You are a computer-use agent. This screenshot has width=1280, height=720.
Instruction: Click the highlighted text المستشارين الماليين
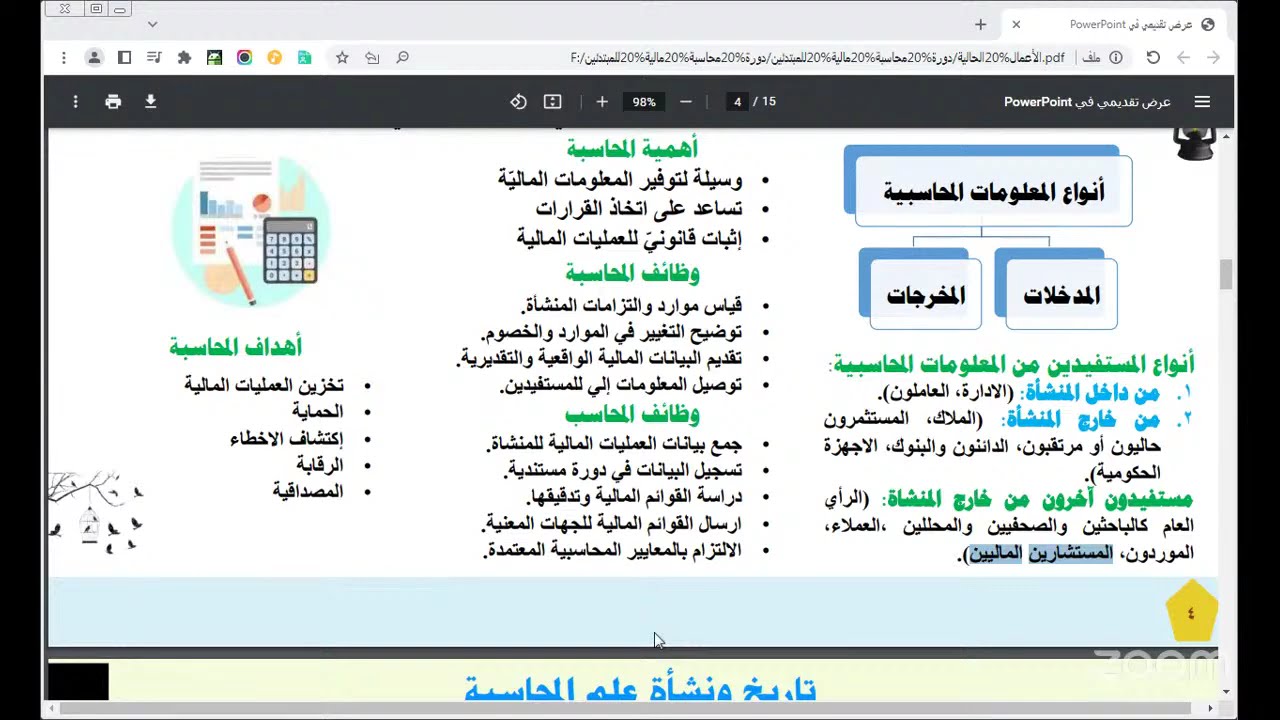[x=1040, y=553]
